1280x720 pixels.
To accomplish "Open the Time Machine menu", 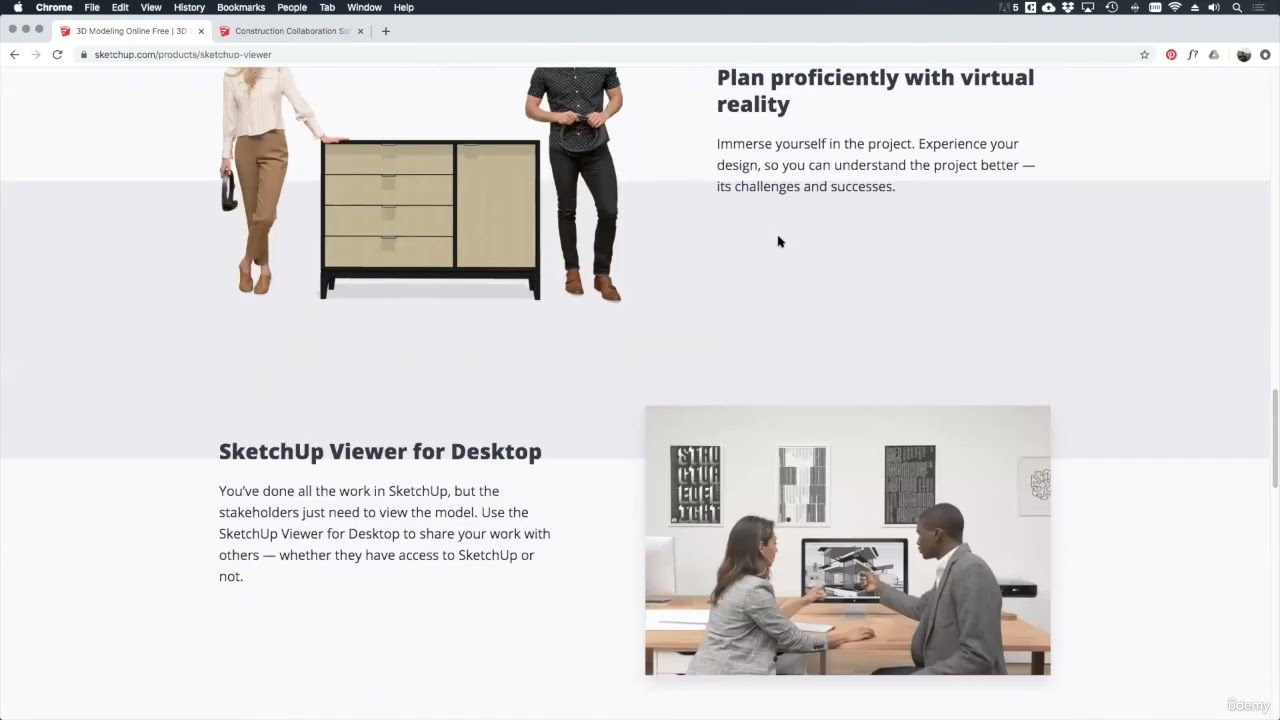I will 1112,7.
